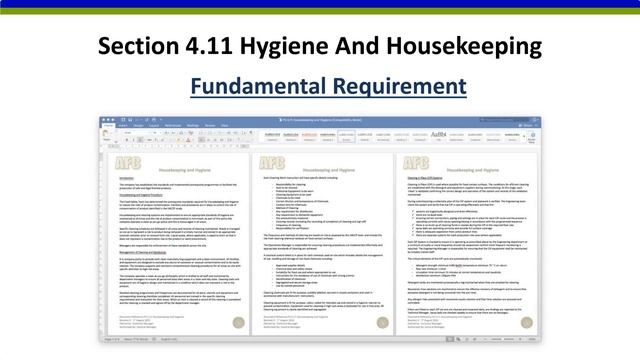
Task: Open the Styles Pane button
Action: [532, 137]
